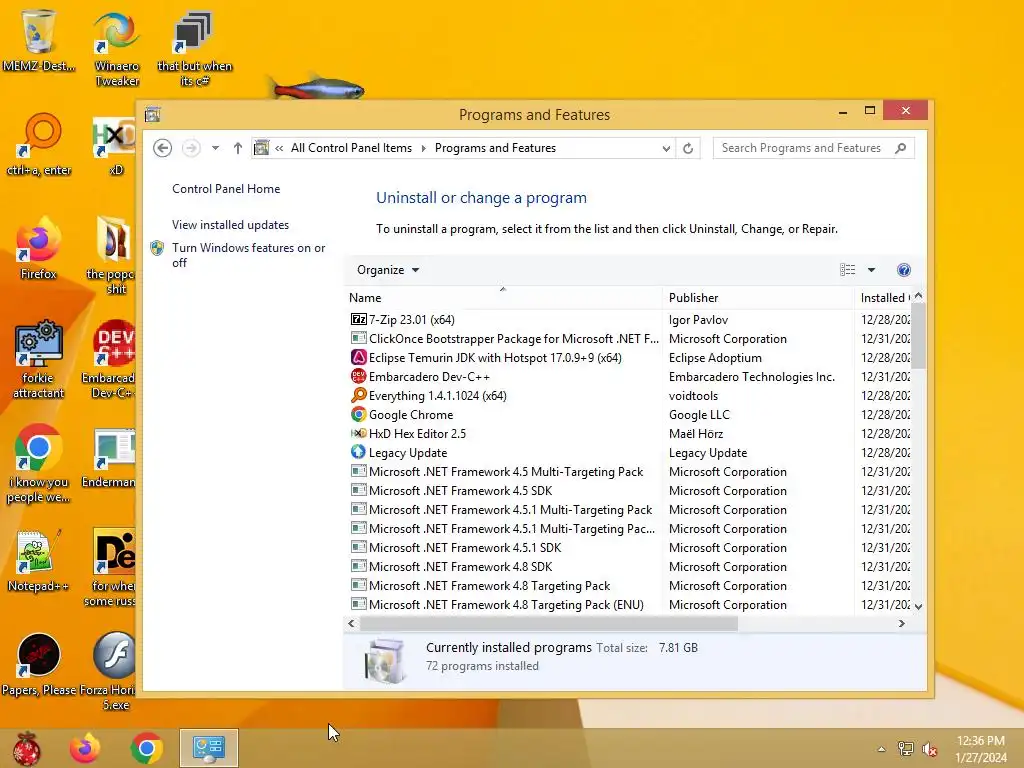Screen dimensions: 1024x768
Task: Go back with the Back arrow button
Action: coord(163,148)
